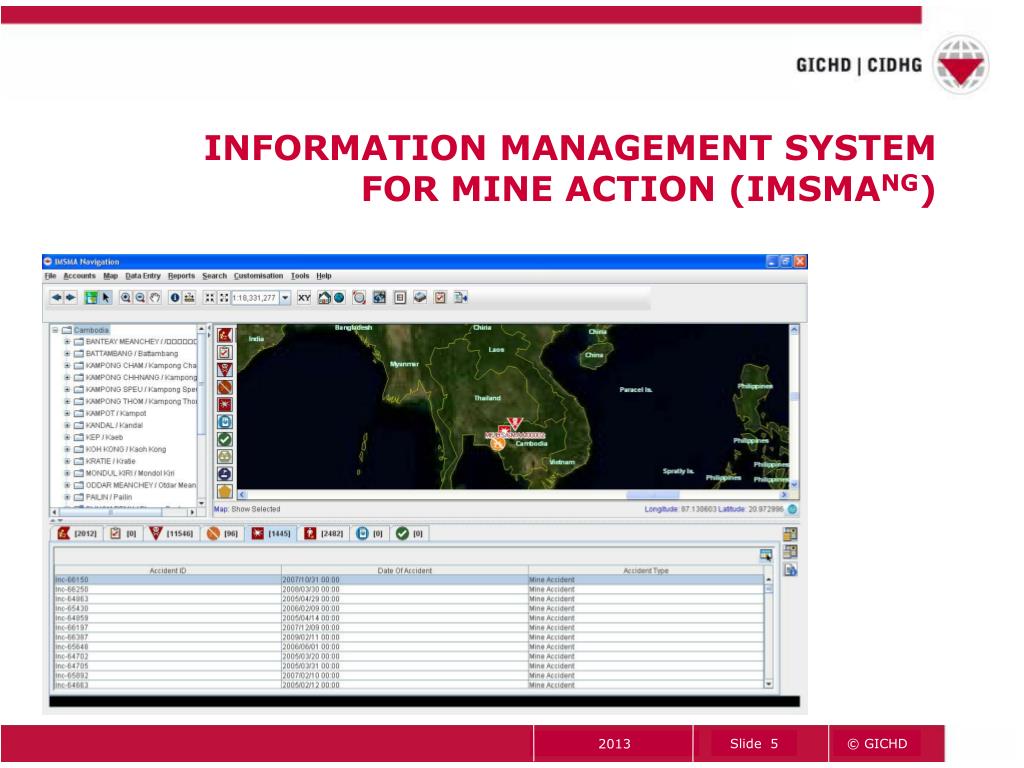Select the arrow pointer selection tool
Screen dimensions: 1024x768
(106, 298)
